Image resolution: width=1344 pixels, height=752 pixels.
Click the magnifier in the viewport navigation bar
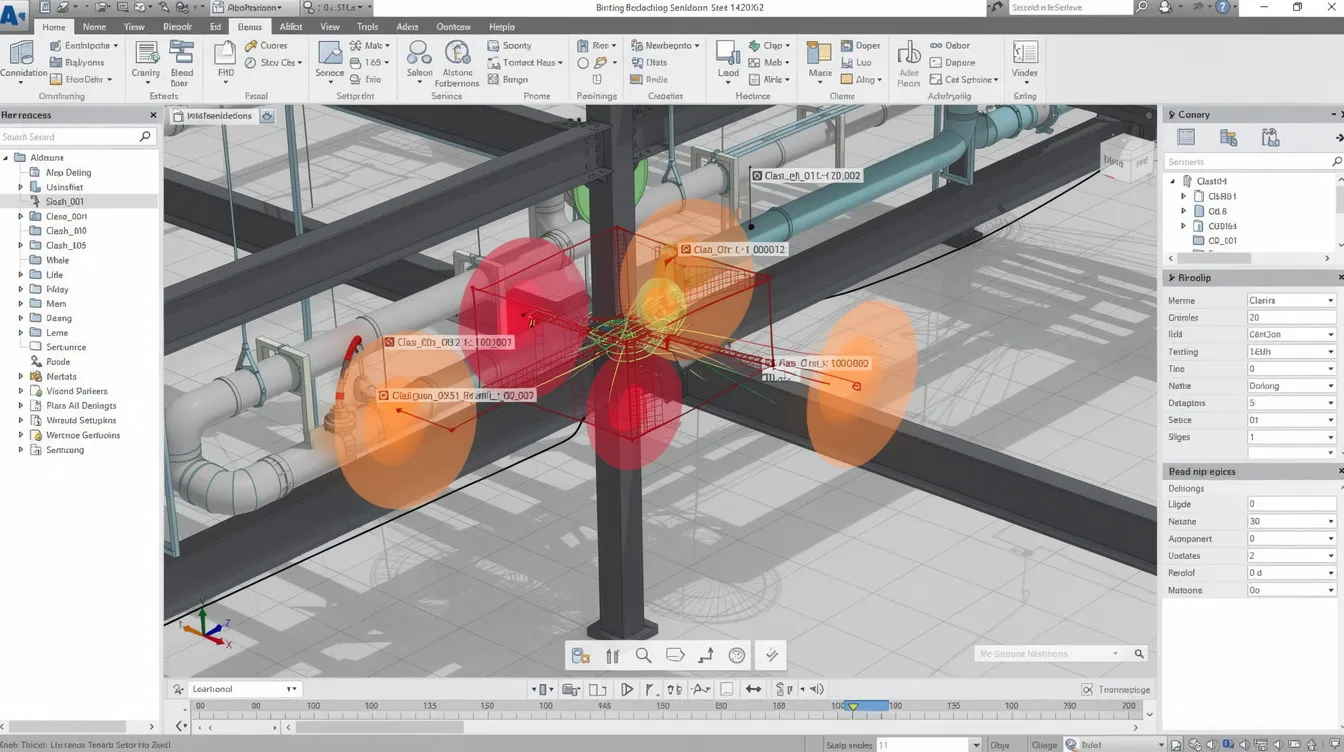[x=644, y=656]
